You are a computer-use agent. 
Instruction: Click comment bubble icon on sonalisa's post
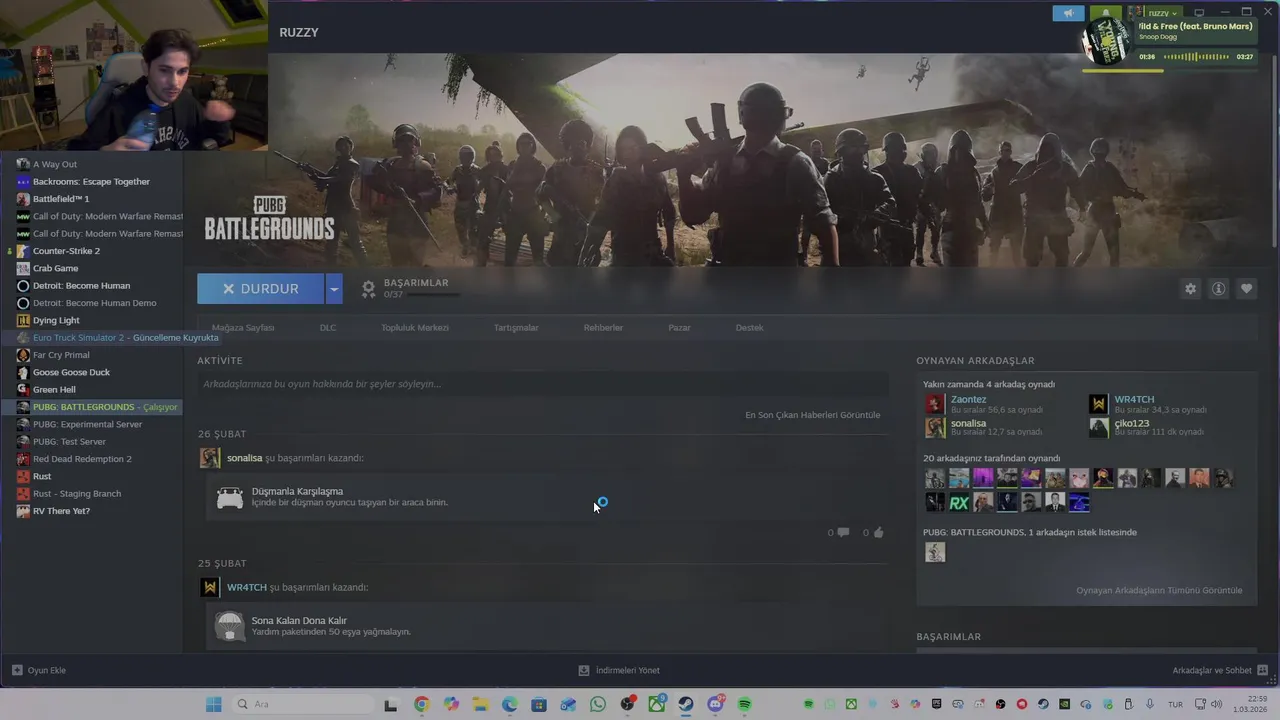coord(843,533)
